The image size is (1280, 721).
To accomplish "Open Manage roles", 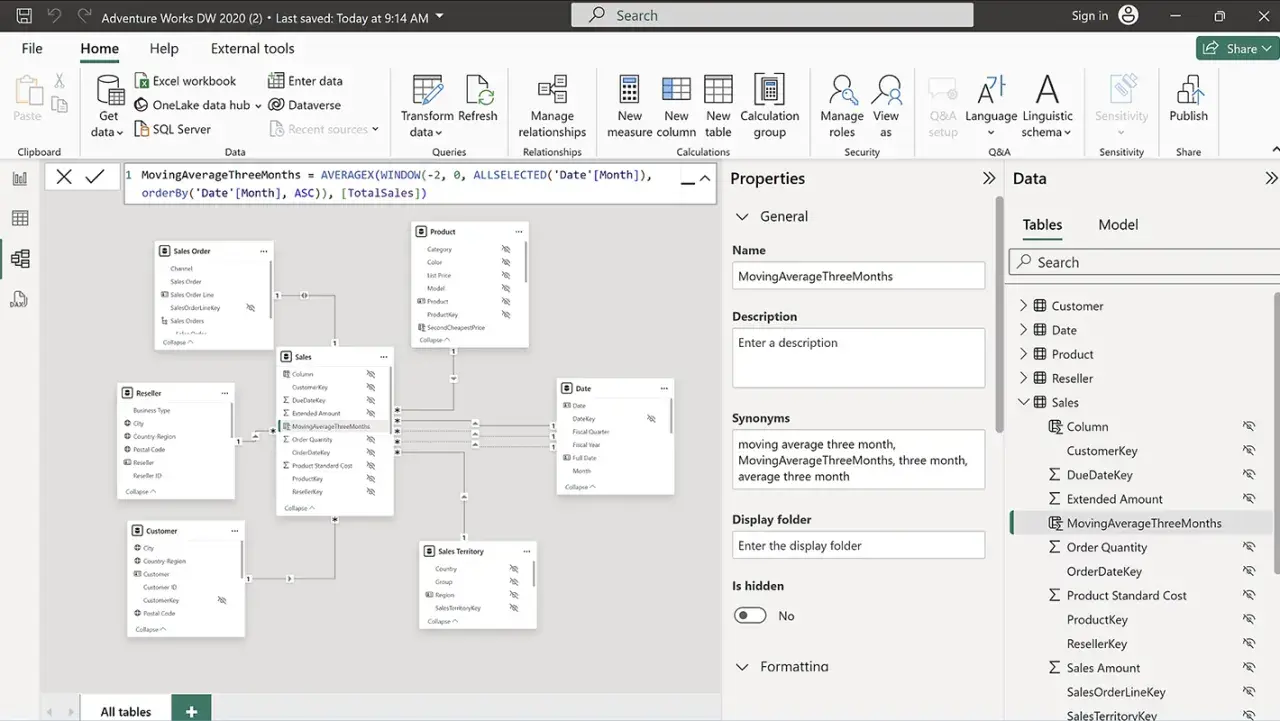I will point(842,106).
